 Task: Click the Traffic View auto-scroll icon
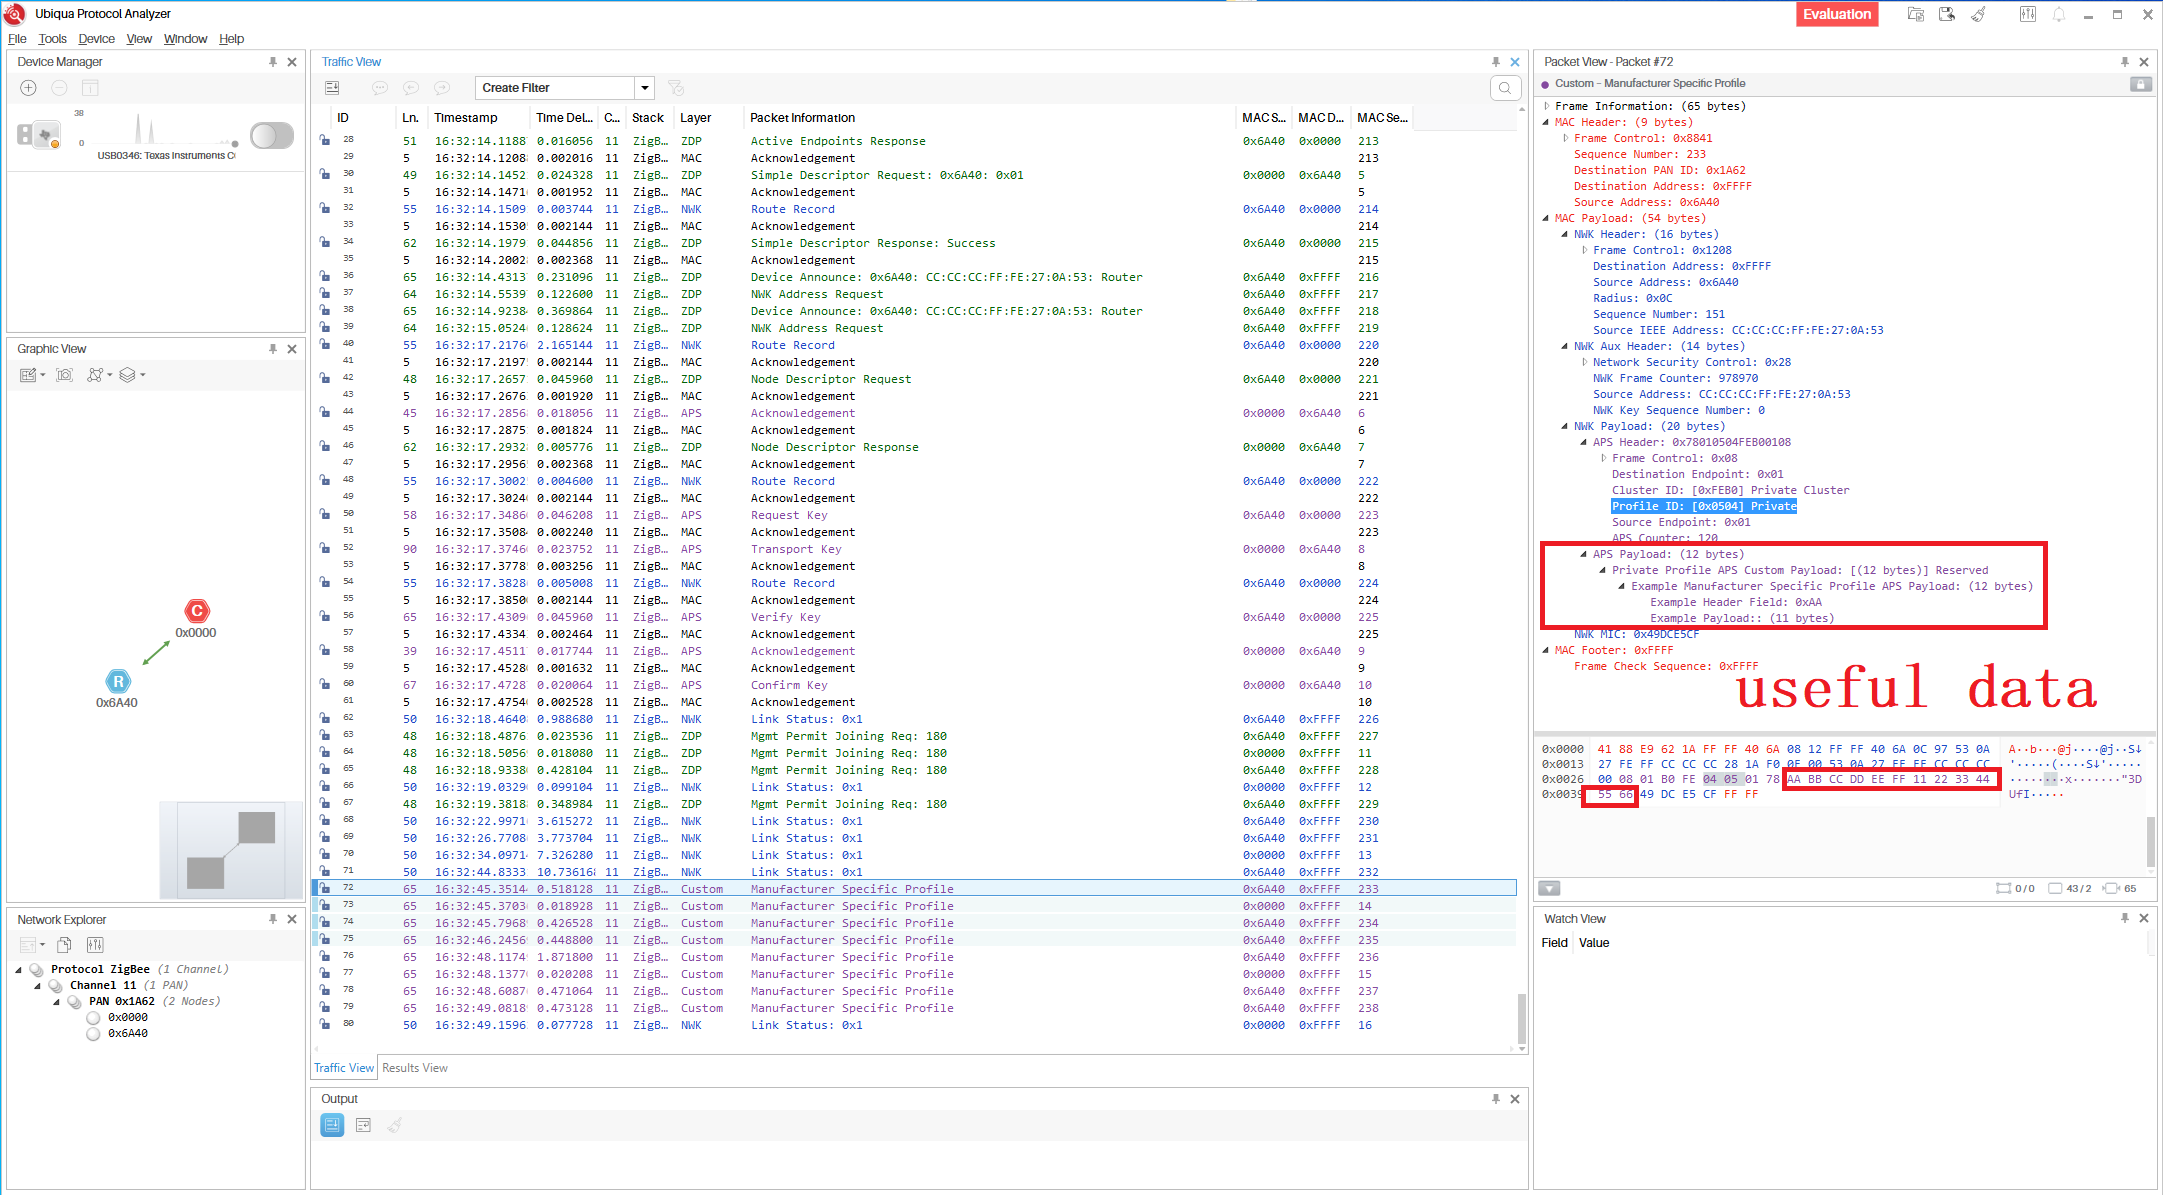(332, 88)
